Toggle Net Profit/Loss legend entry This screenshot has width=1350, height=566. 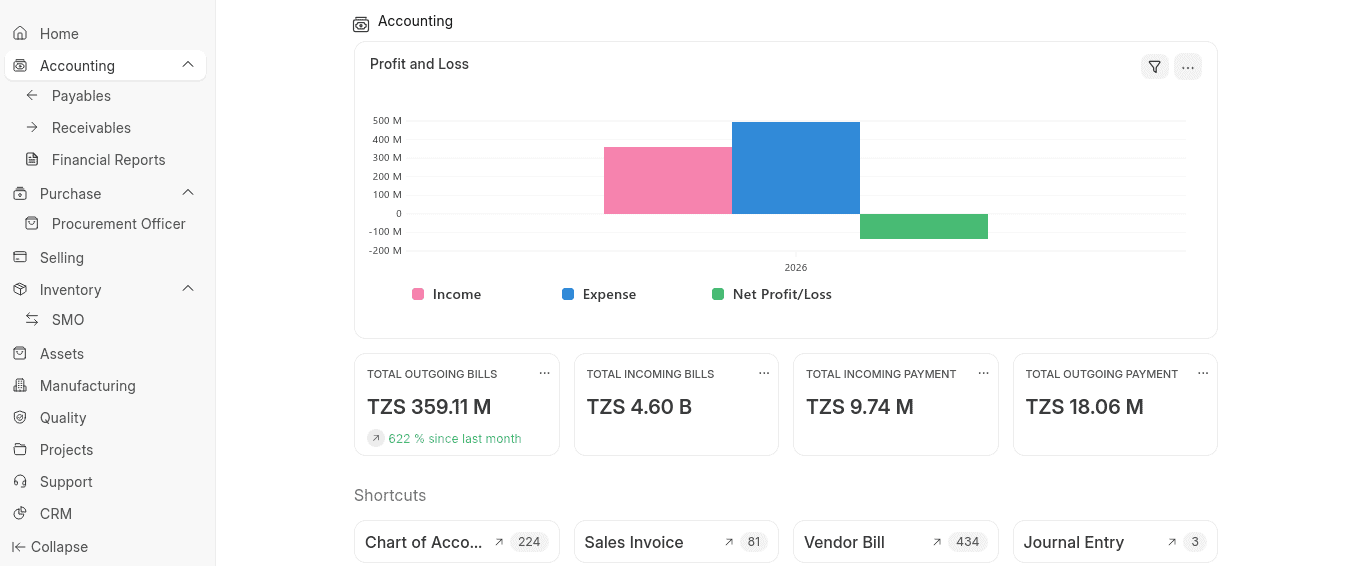pyautogui.click(x=772, y=295)
